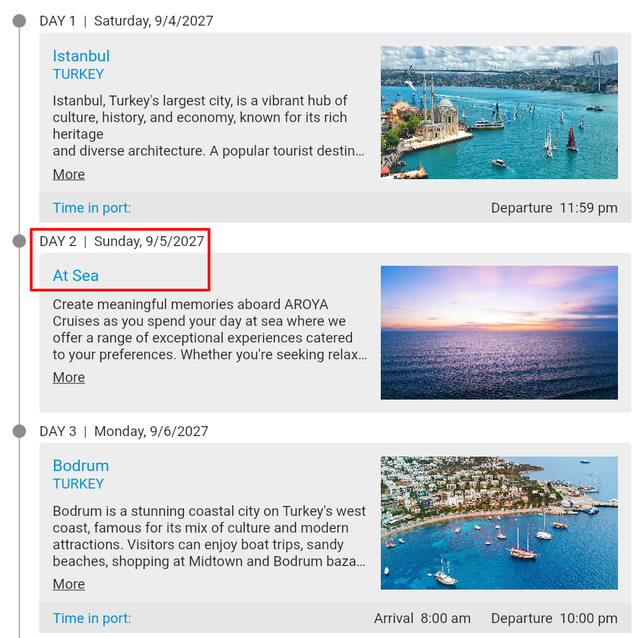Viewport: 640px width, 638px height.
Task: Click the TURKEY label under Bodrum
Action: 78,484
